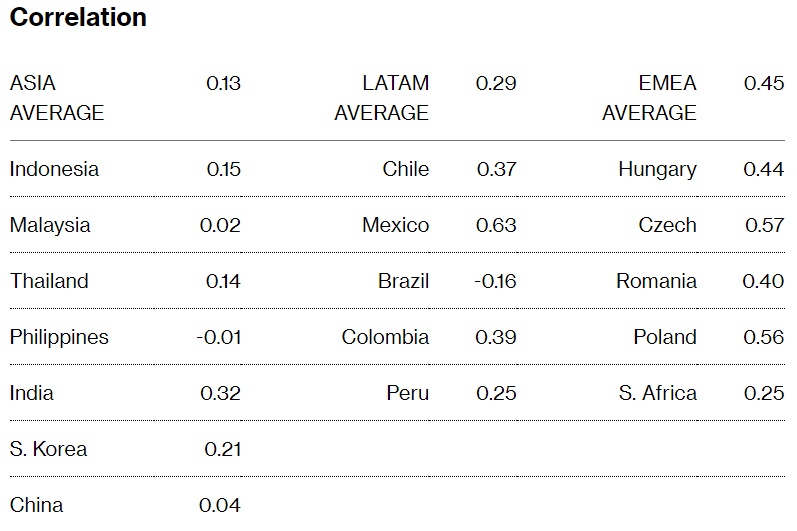This screenshot has width=797, height=531.
Task: Select the Thailand row label
Action: [49, 281]
